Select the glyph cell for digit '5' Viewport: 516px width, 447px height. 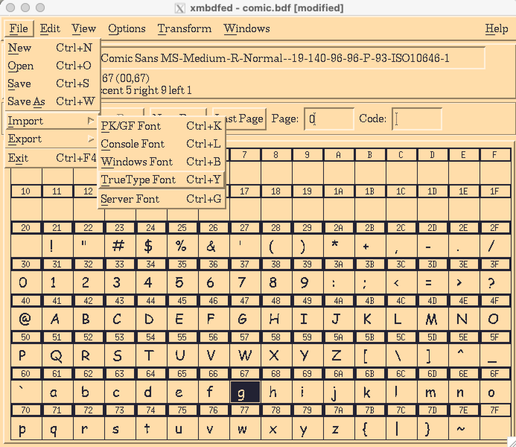[x=182, y=283]
